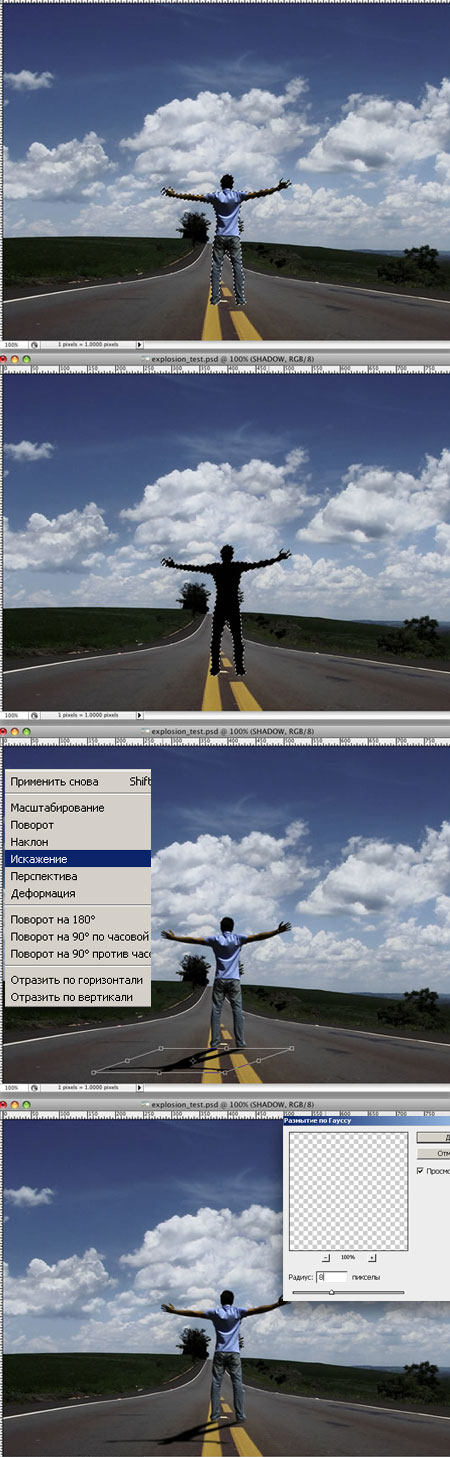
Task: Pick "Поворот" from the transform menu
Action: coord(76,825)
